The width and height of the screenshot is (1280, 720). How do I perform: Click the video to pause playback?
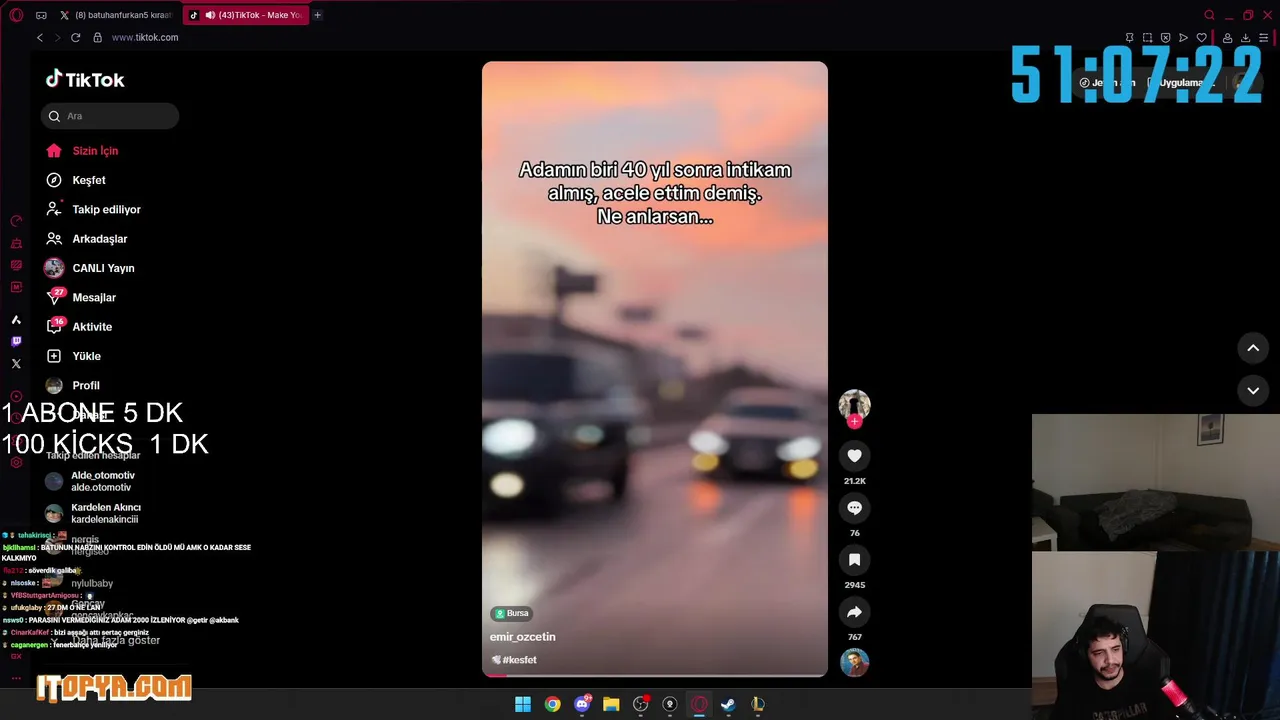click(x=655, y=369)
